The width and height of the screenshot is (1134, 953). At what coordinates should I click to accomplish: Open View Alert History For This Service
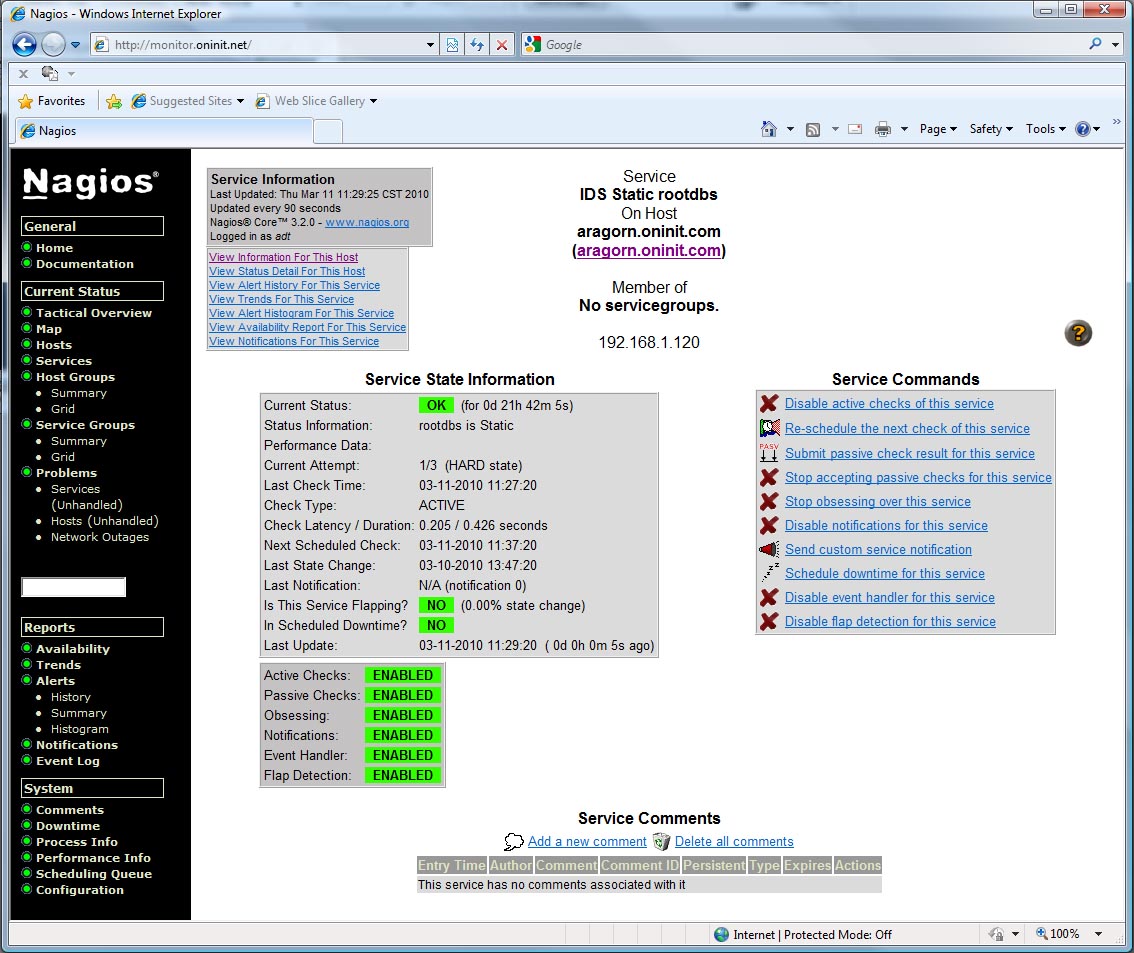click(x=294, y=286)
